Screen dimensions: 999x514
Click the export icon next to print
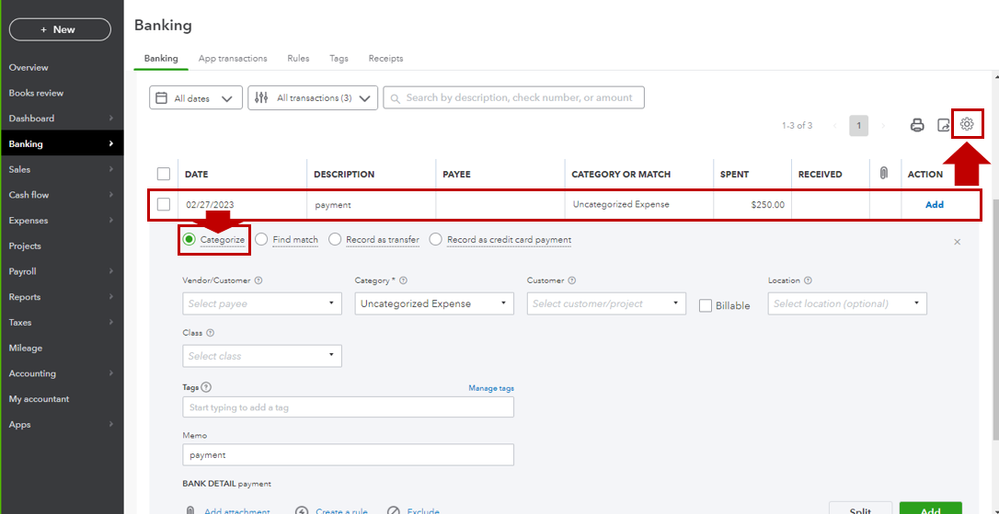pyautogui.click(x=943, y=125)
